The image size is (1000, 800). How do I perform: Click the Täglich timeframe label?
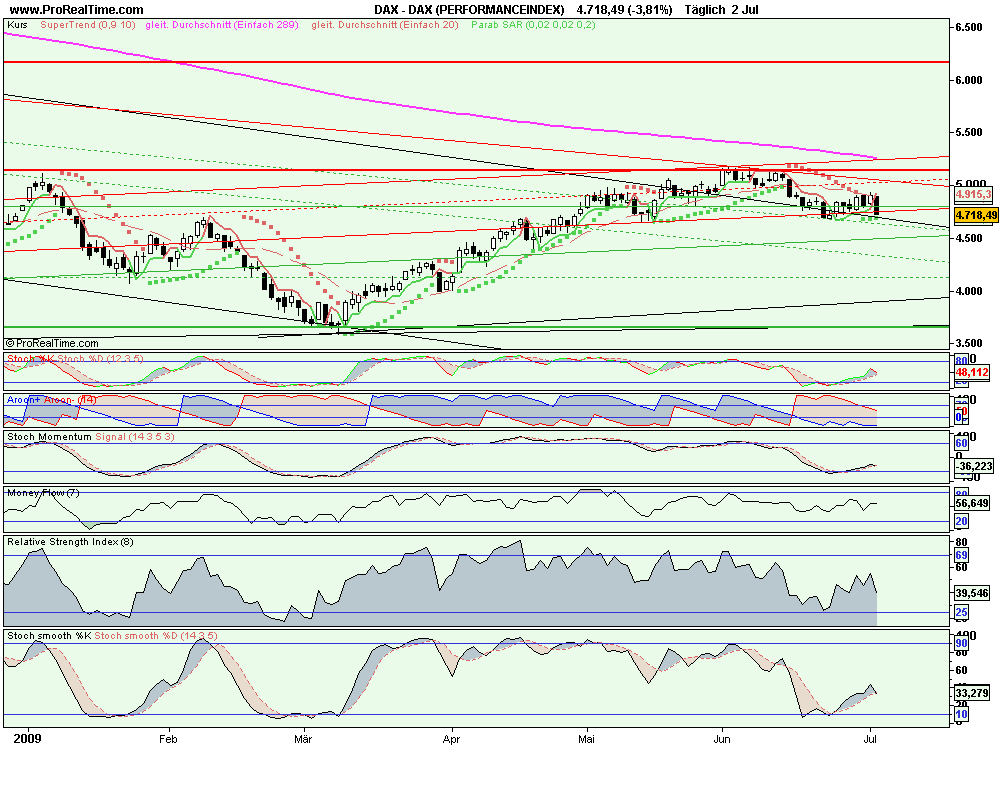[706, 9]
